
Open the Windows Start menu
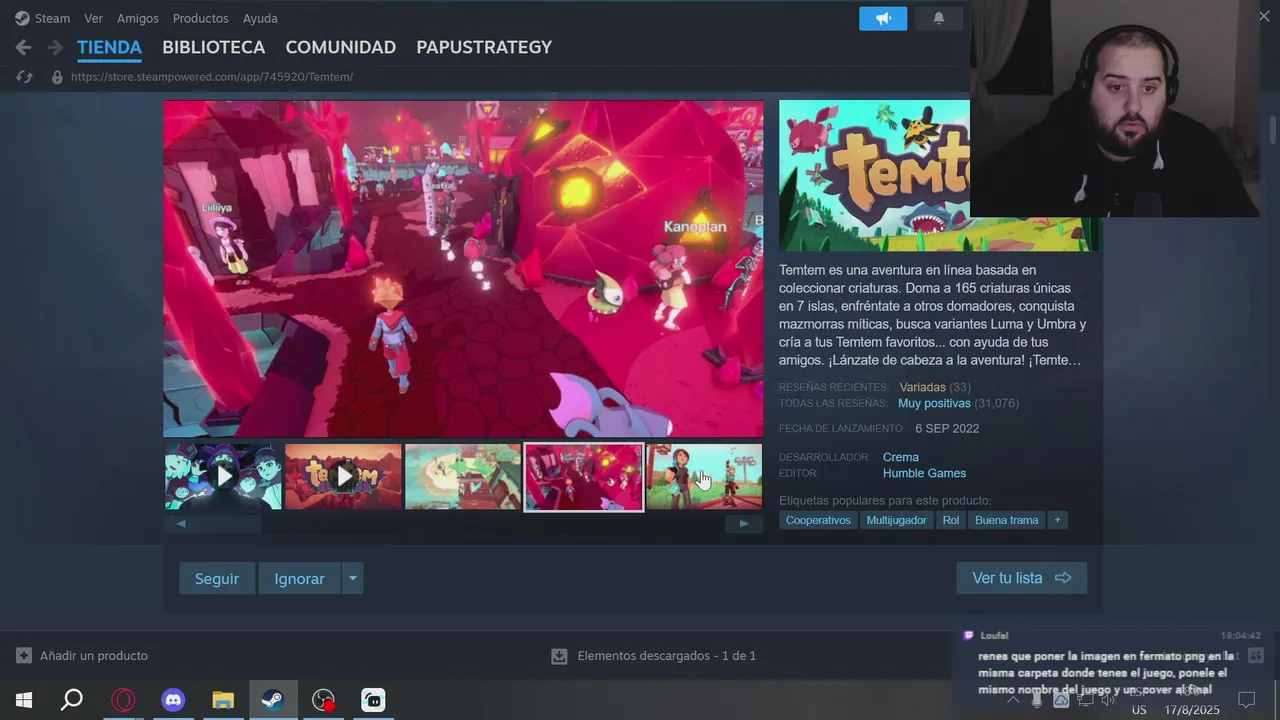[24, 700]
